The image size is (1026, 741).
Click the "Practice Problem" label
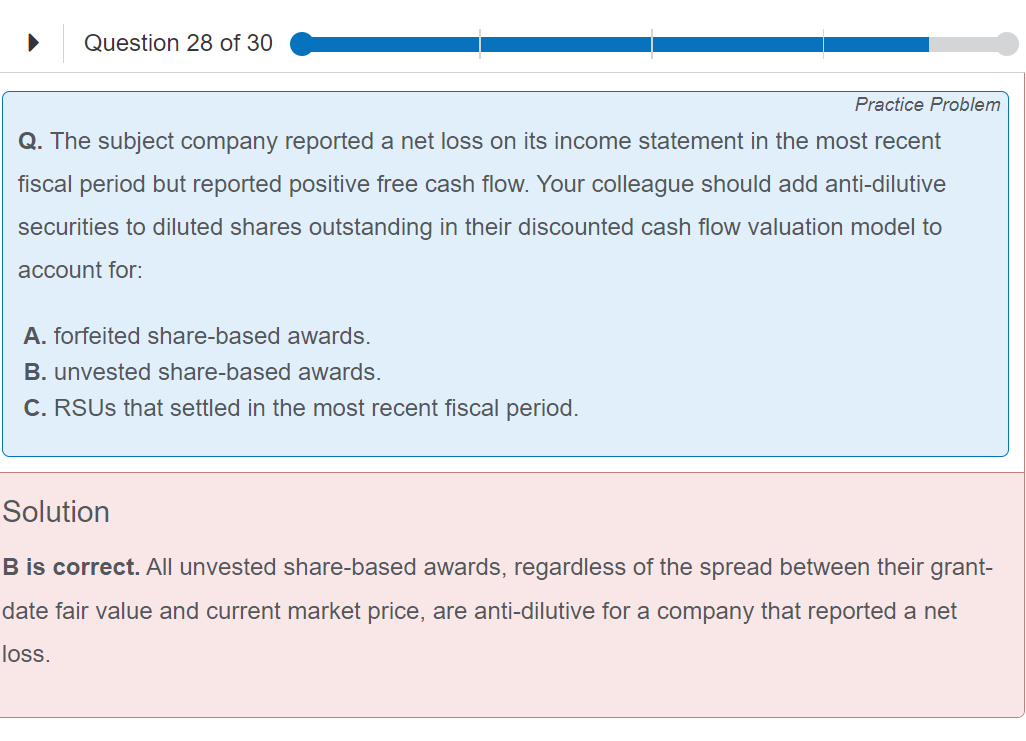pyautogui.click(x=927, y=105)
